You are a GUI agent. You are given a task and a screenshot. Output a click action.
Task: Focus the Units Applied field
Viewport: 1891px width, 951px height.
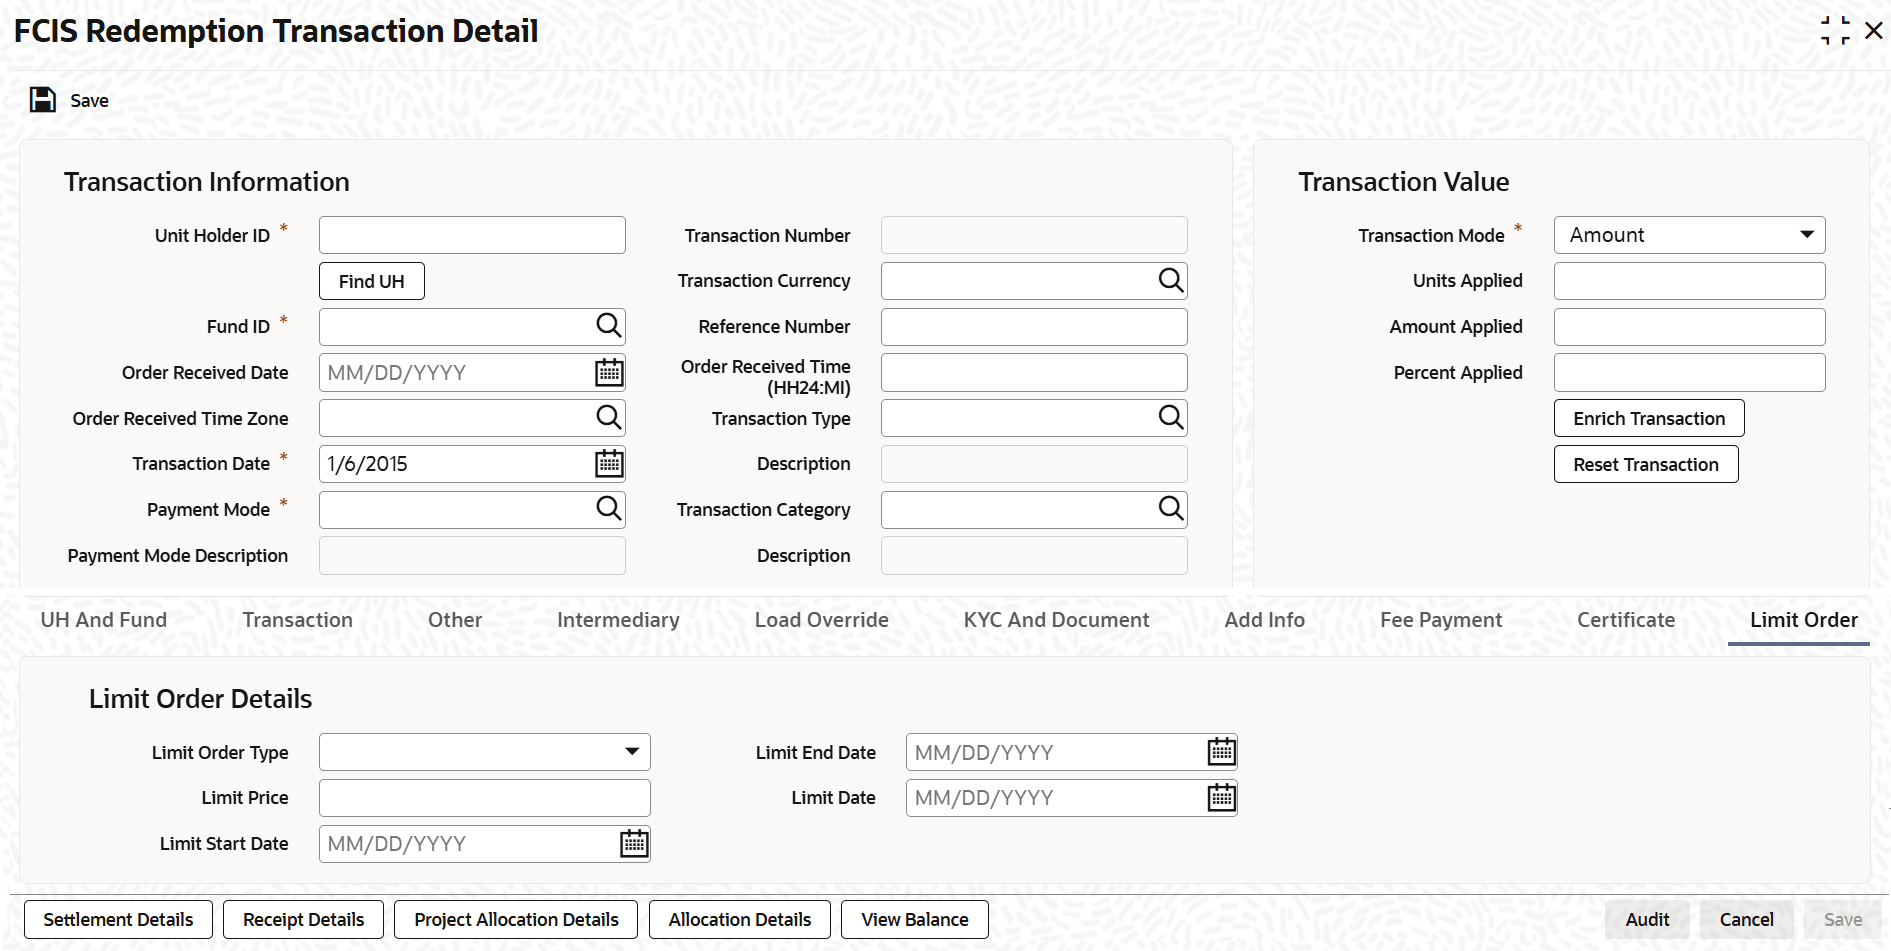(1689, 281)
